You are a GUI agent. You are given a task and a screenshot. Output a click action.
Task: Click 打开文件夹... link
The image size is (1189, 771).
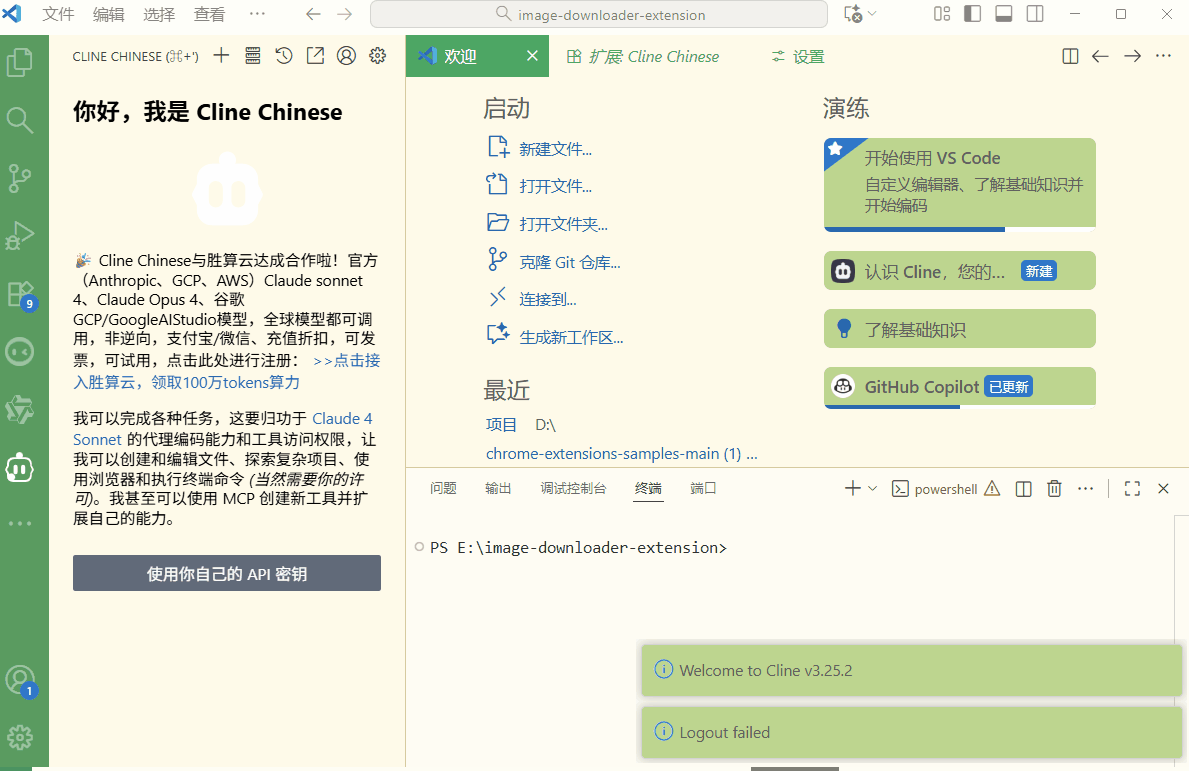(x=563, y=224)
